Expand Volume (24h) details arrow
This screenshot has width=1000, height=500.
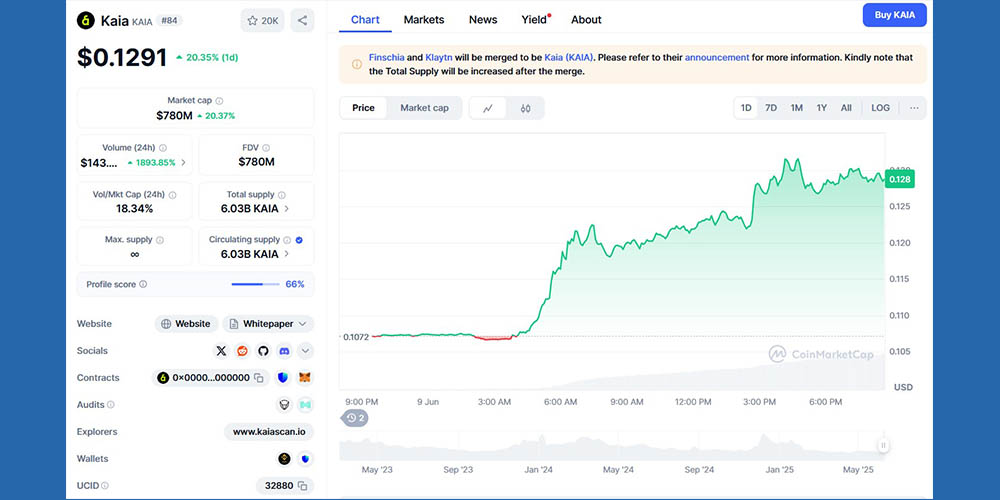tap(184, 163)
